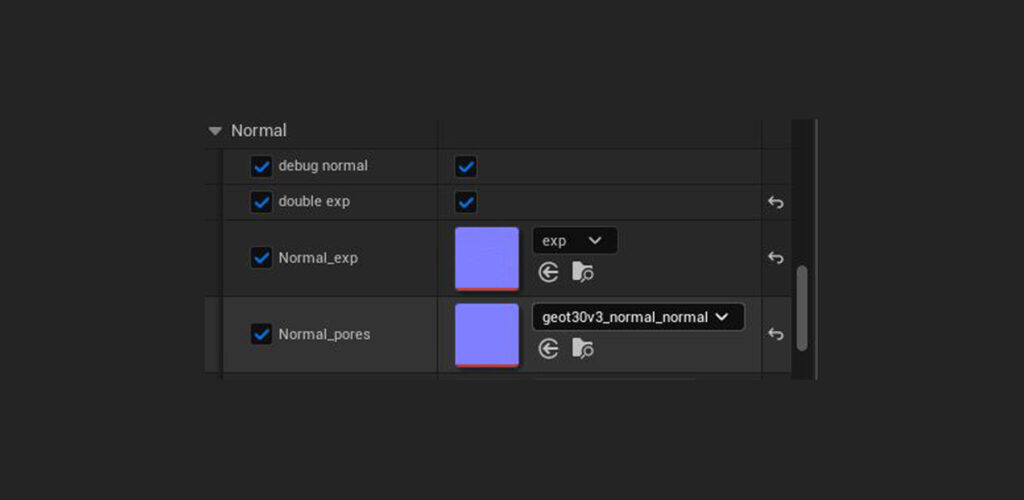Toggle the double exp override checkbox

[x=261, y=202]
